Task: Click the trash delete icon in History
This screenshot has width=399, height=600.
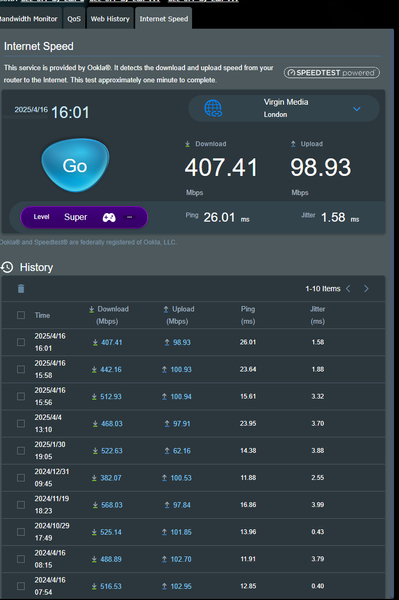Action: pyautogui.click(x=21, y=289)
